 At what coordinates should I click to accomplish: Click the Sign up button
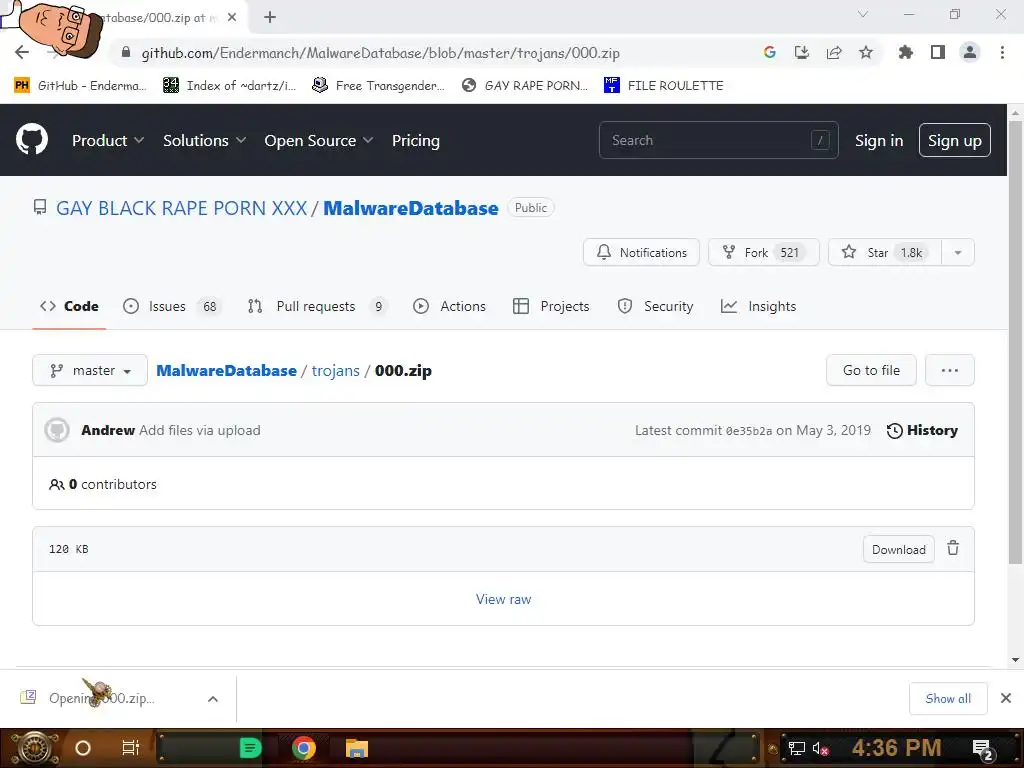point(955,140)
